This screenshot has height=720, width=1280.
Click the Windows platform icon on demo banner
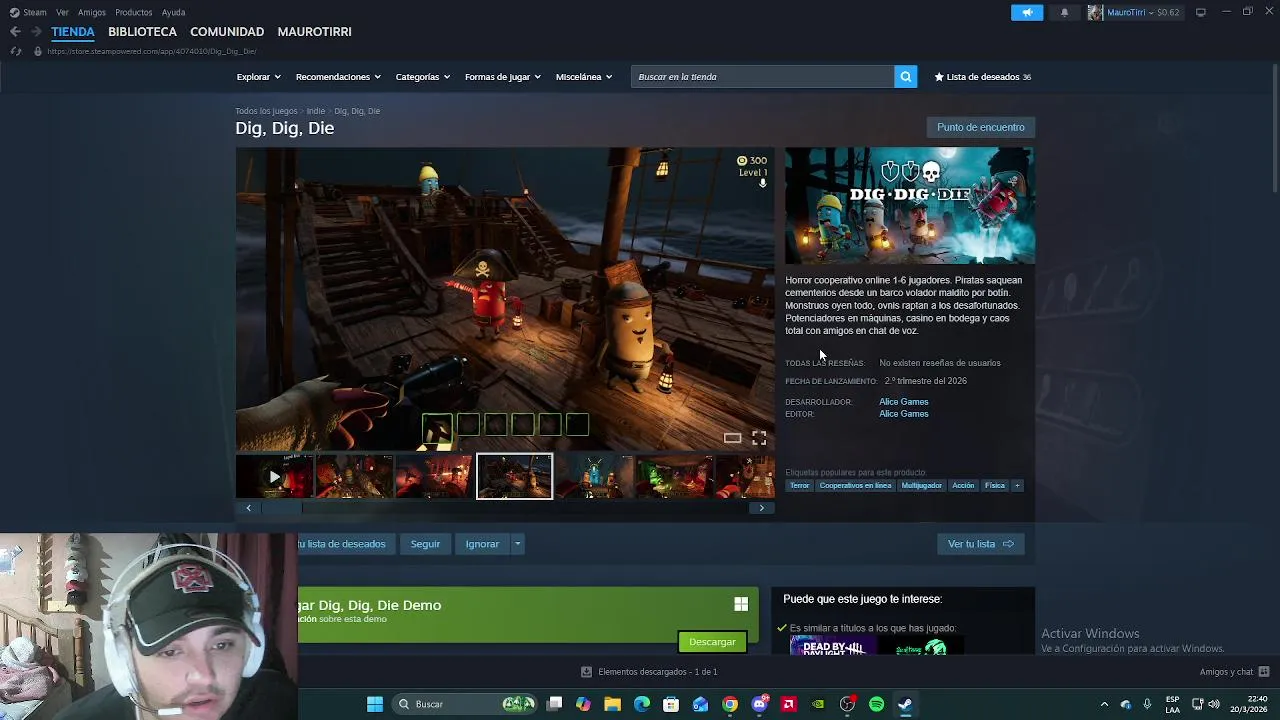[741, 604]
